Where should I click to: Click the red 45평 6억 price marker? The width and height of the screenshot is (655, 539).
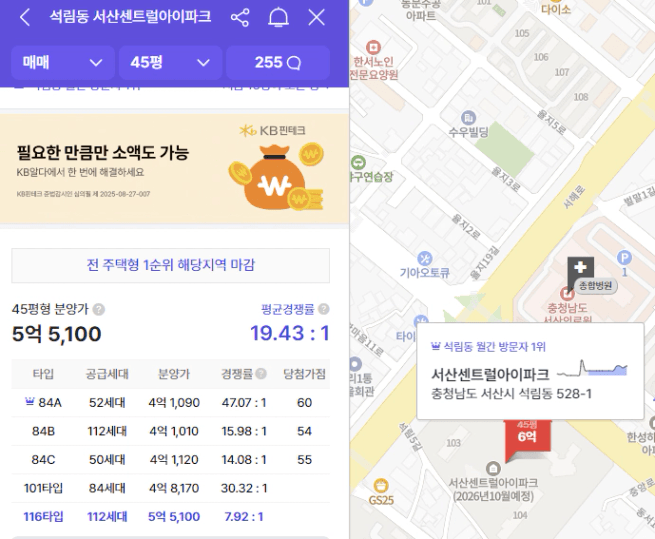527,440
